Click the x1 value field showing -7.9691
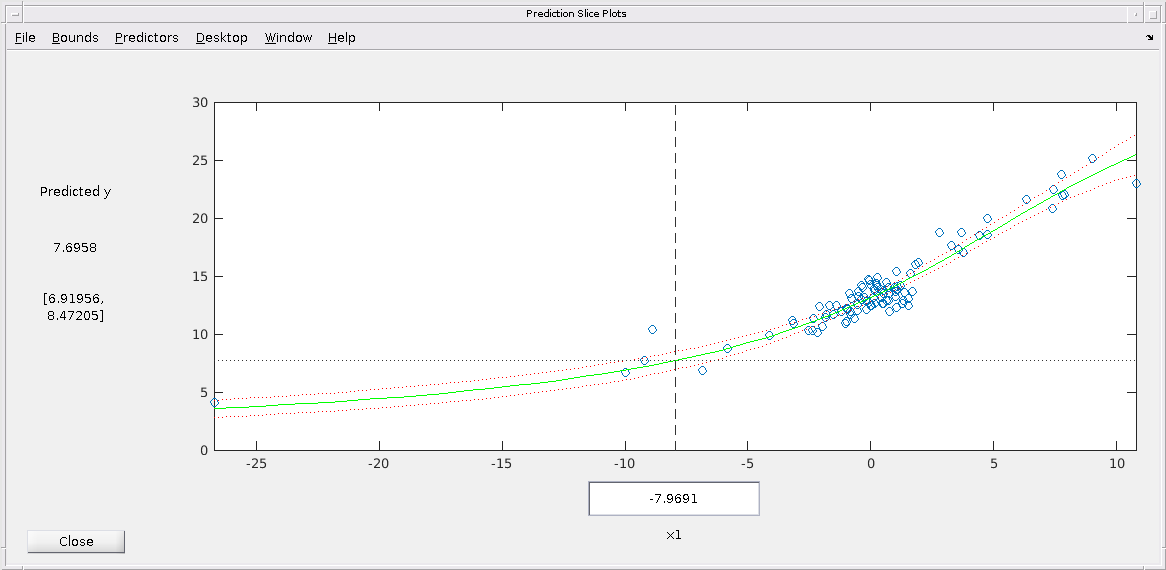This screenshot has width=1166, height=570. click(x=674, y=499)
